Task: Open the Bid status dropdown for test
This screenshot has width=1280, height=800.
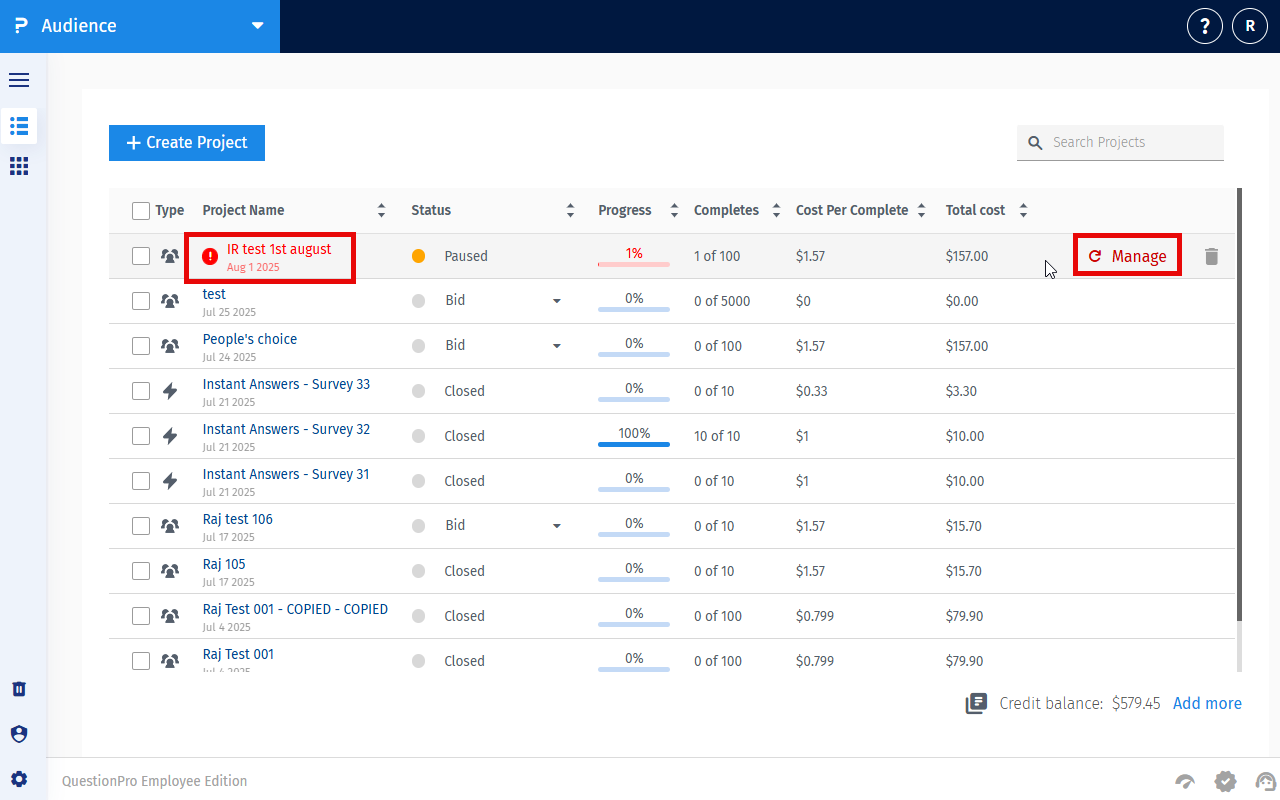Action: pyautogui.click(x=557, y=301)
